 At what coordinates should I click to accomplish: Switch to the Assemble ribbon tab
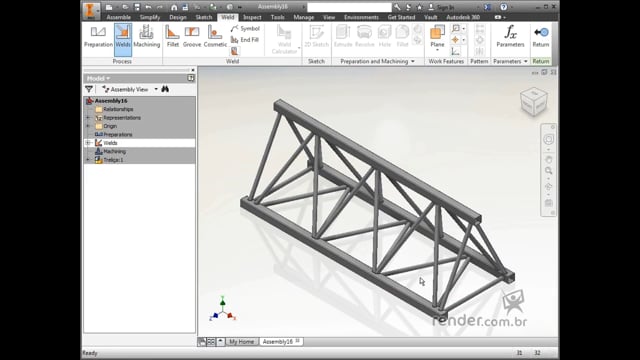click(118, 17)
